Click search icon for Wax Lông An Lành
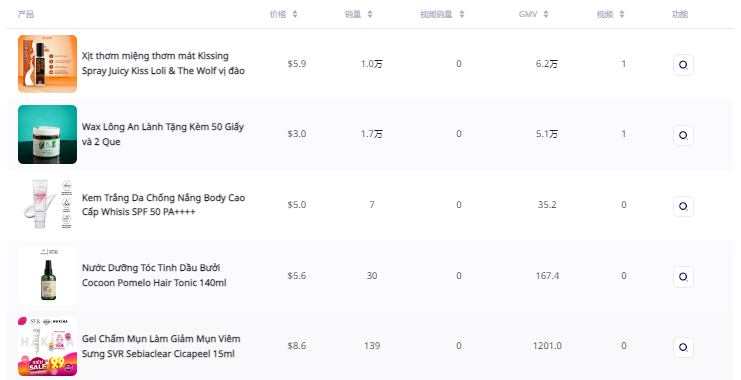 coord(683,135)
